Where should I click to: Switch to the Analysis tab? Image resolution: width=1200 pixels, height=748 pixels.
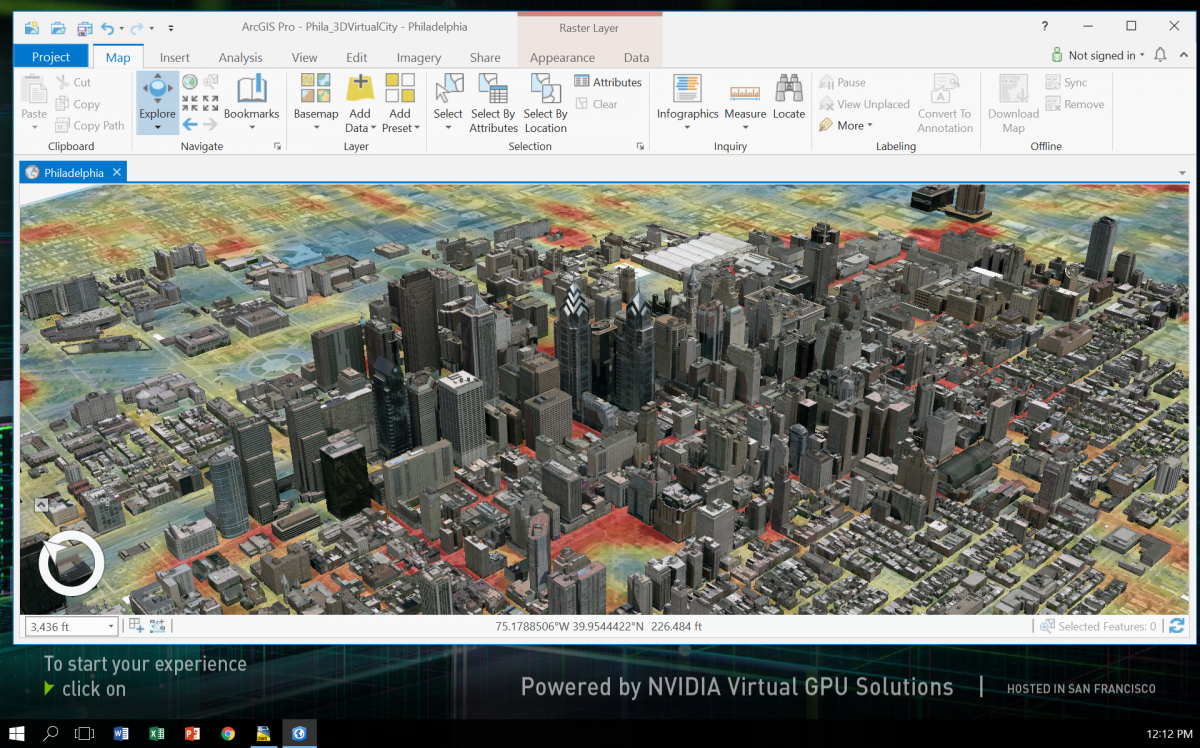click(x=240, y=57)
